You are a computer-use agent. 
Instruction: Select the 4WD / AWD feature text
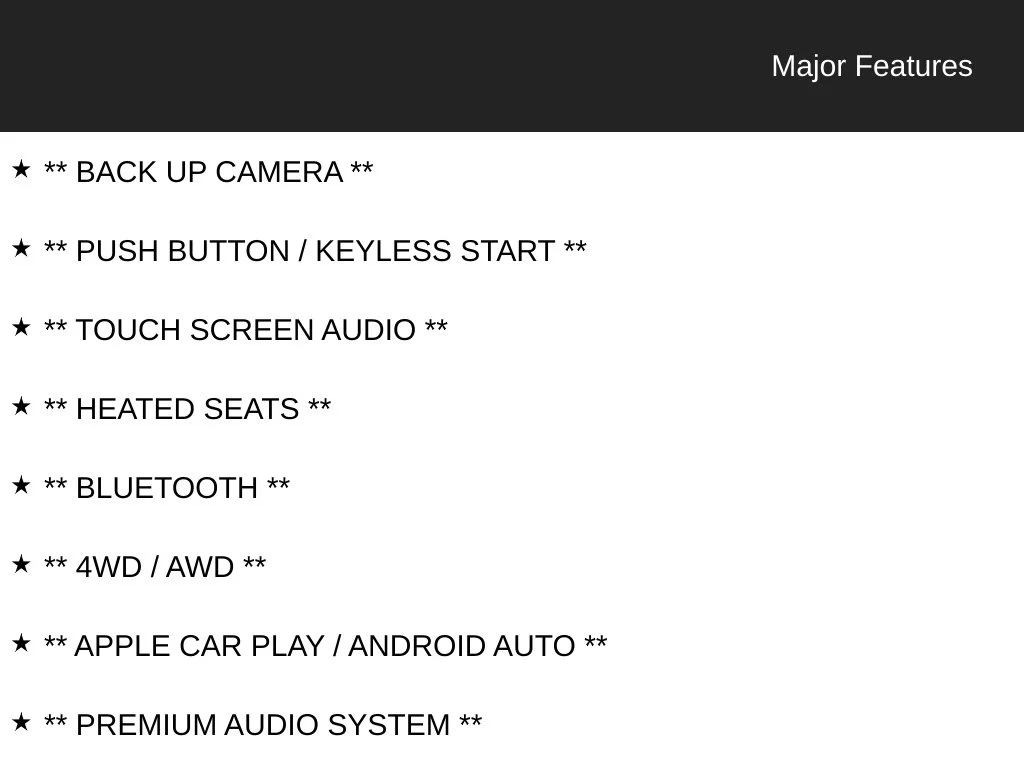tap(155, 568)
